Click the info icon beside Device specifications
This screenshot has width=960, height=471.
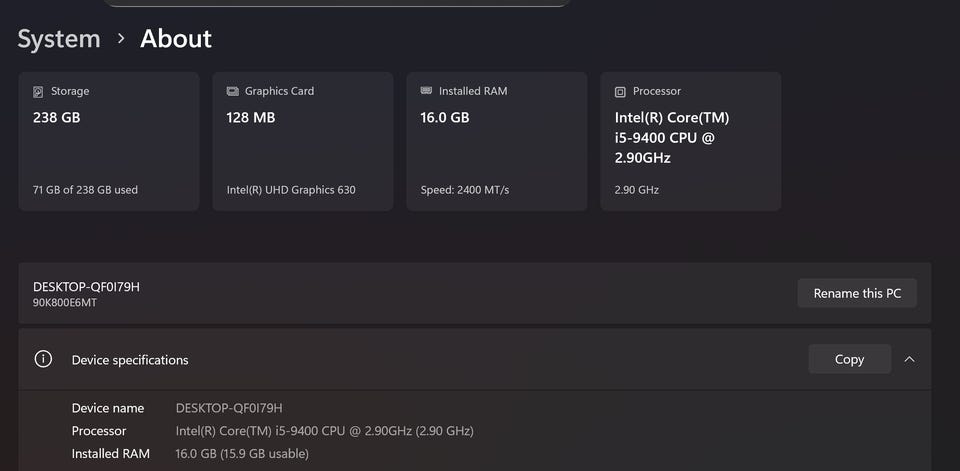(43, 359)
